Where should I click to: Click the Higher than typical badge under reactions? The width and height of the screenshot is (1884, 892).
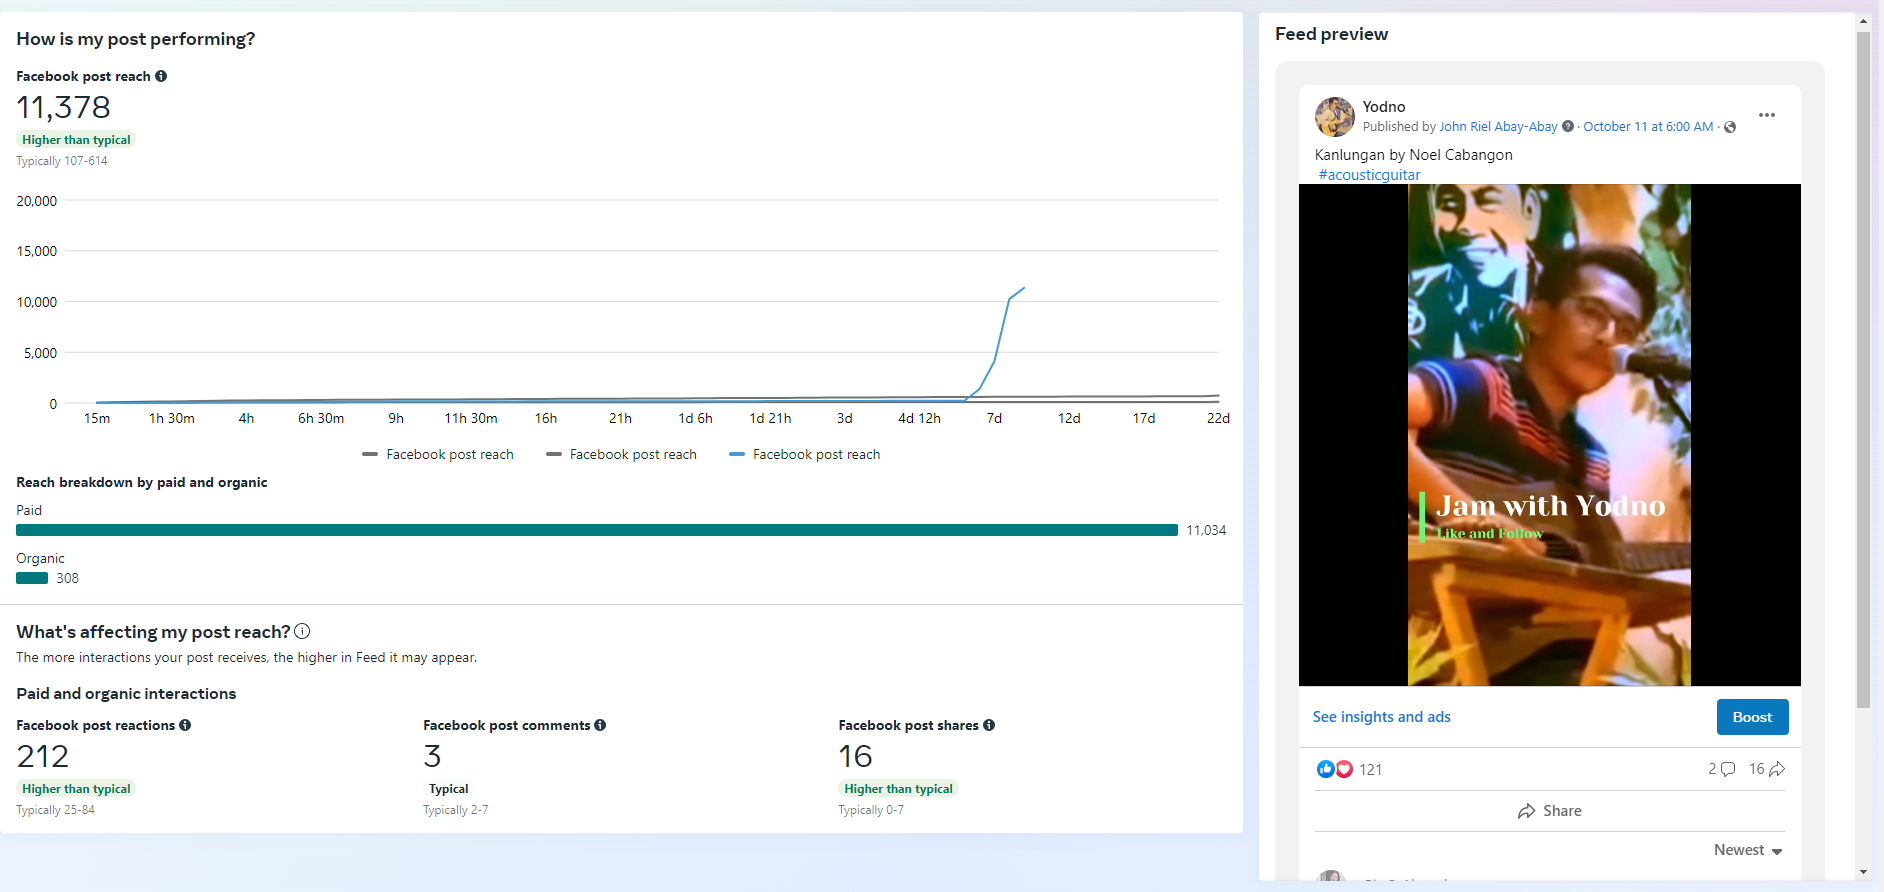[x=76, y=789]
